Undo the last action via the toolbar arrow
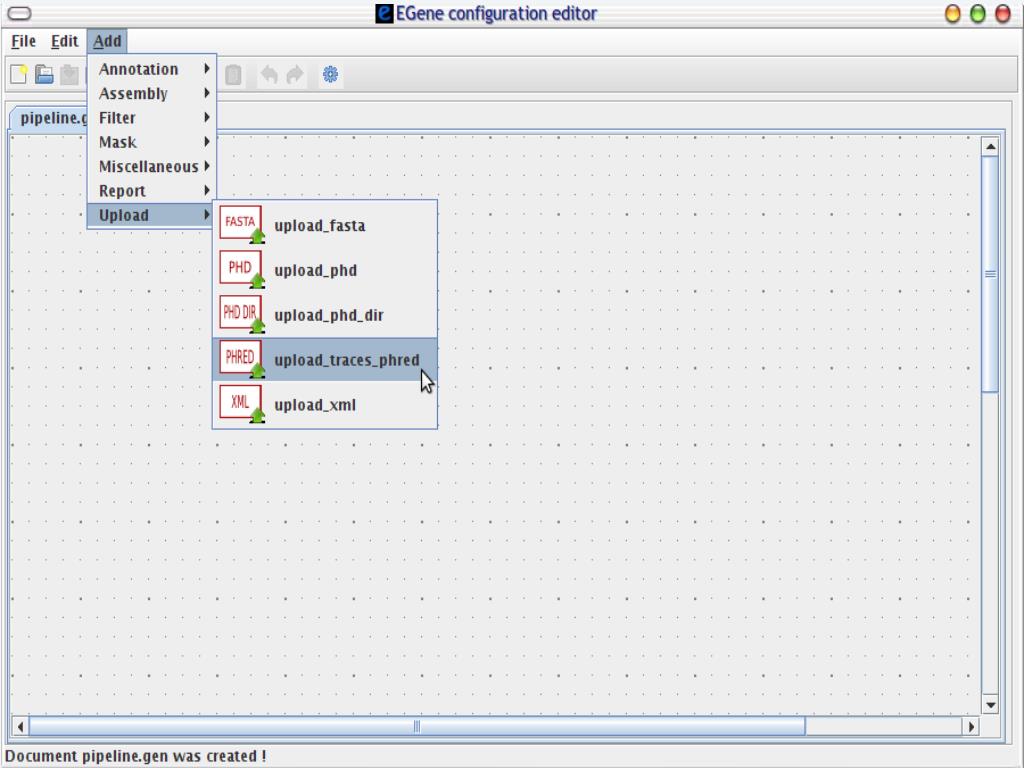The height and width of the screenshot is (768, 1024). 269,74
